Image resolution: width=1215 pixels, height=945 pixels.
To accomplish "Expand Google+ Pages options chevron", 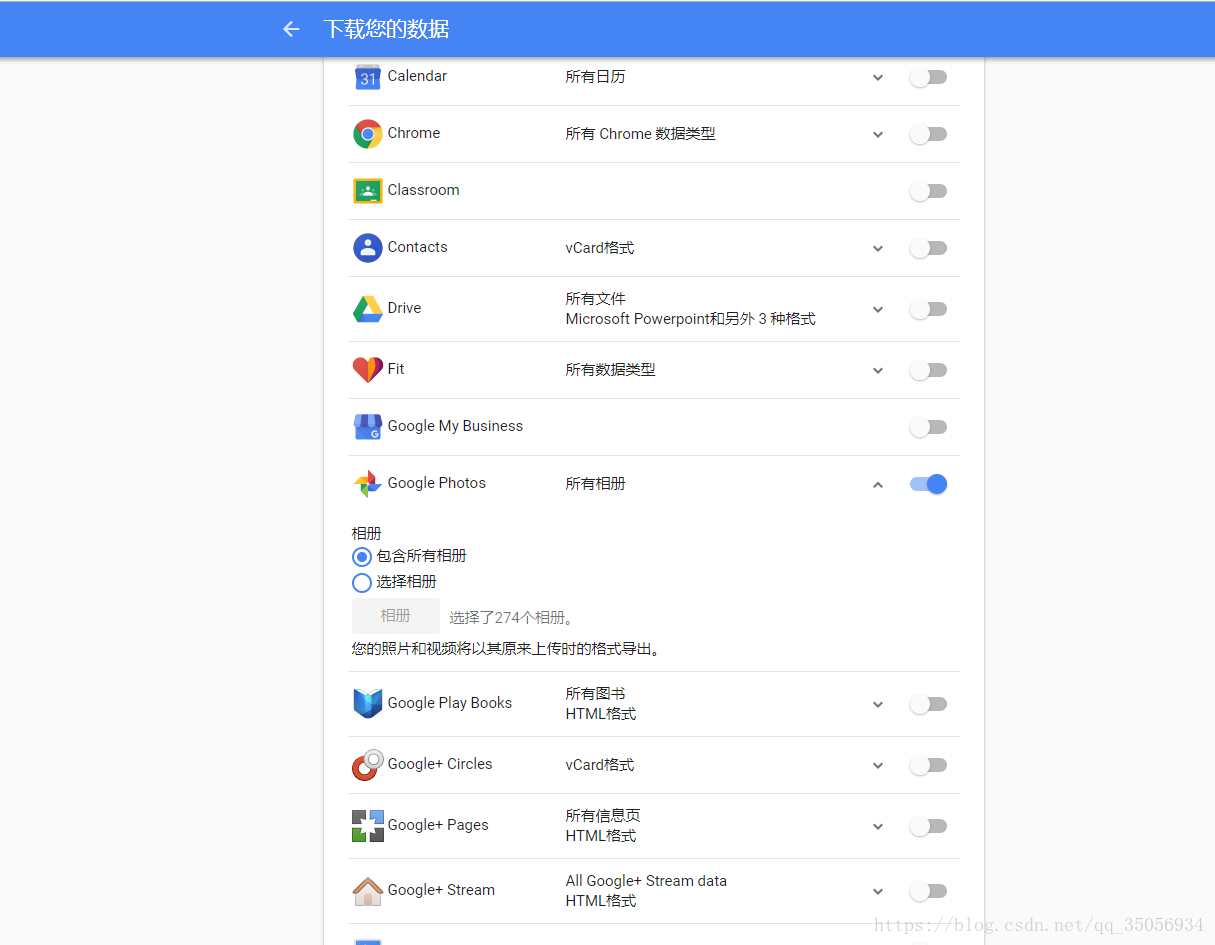I will pos(878,826).
